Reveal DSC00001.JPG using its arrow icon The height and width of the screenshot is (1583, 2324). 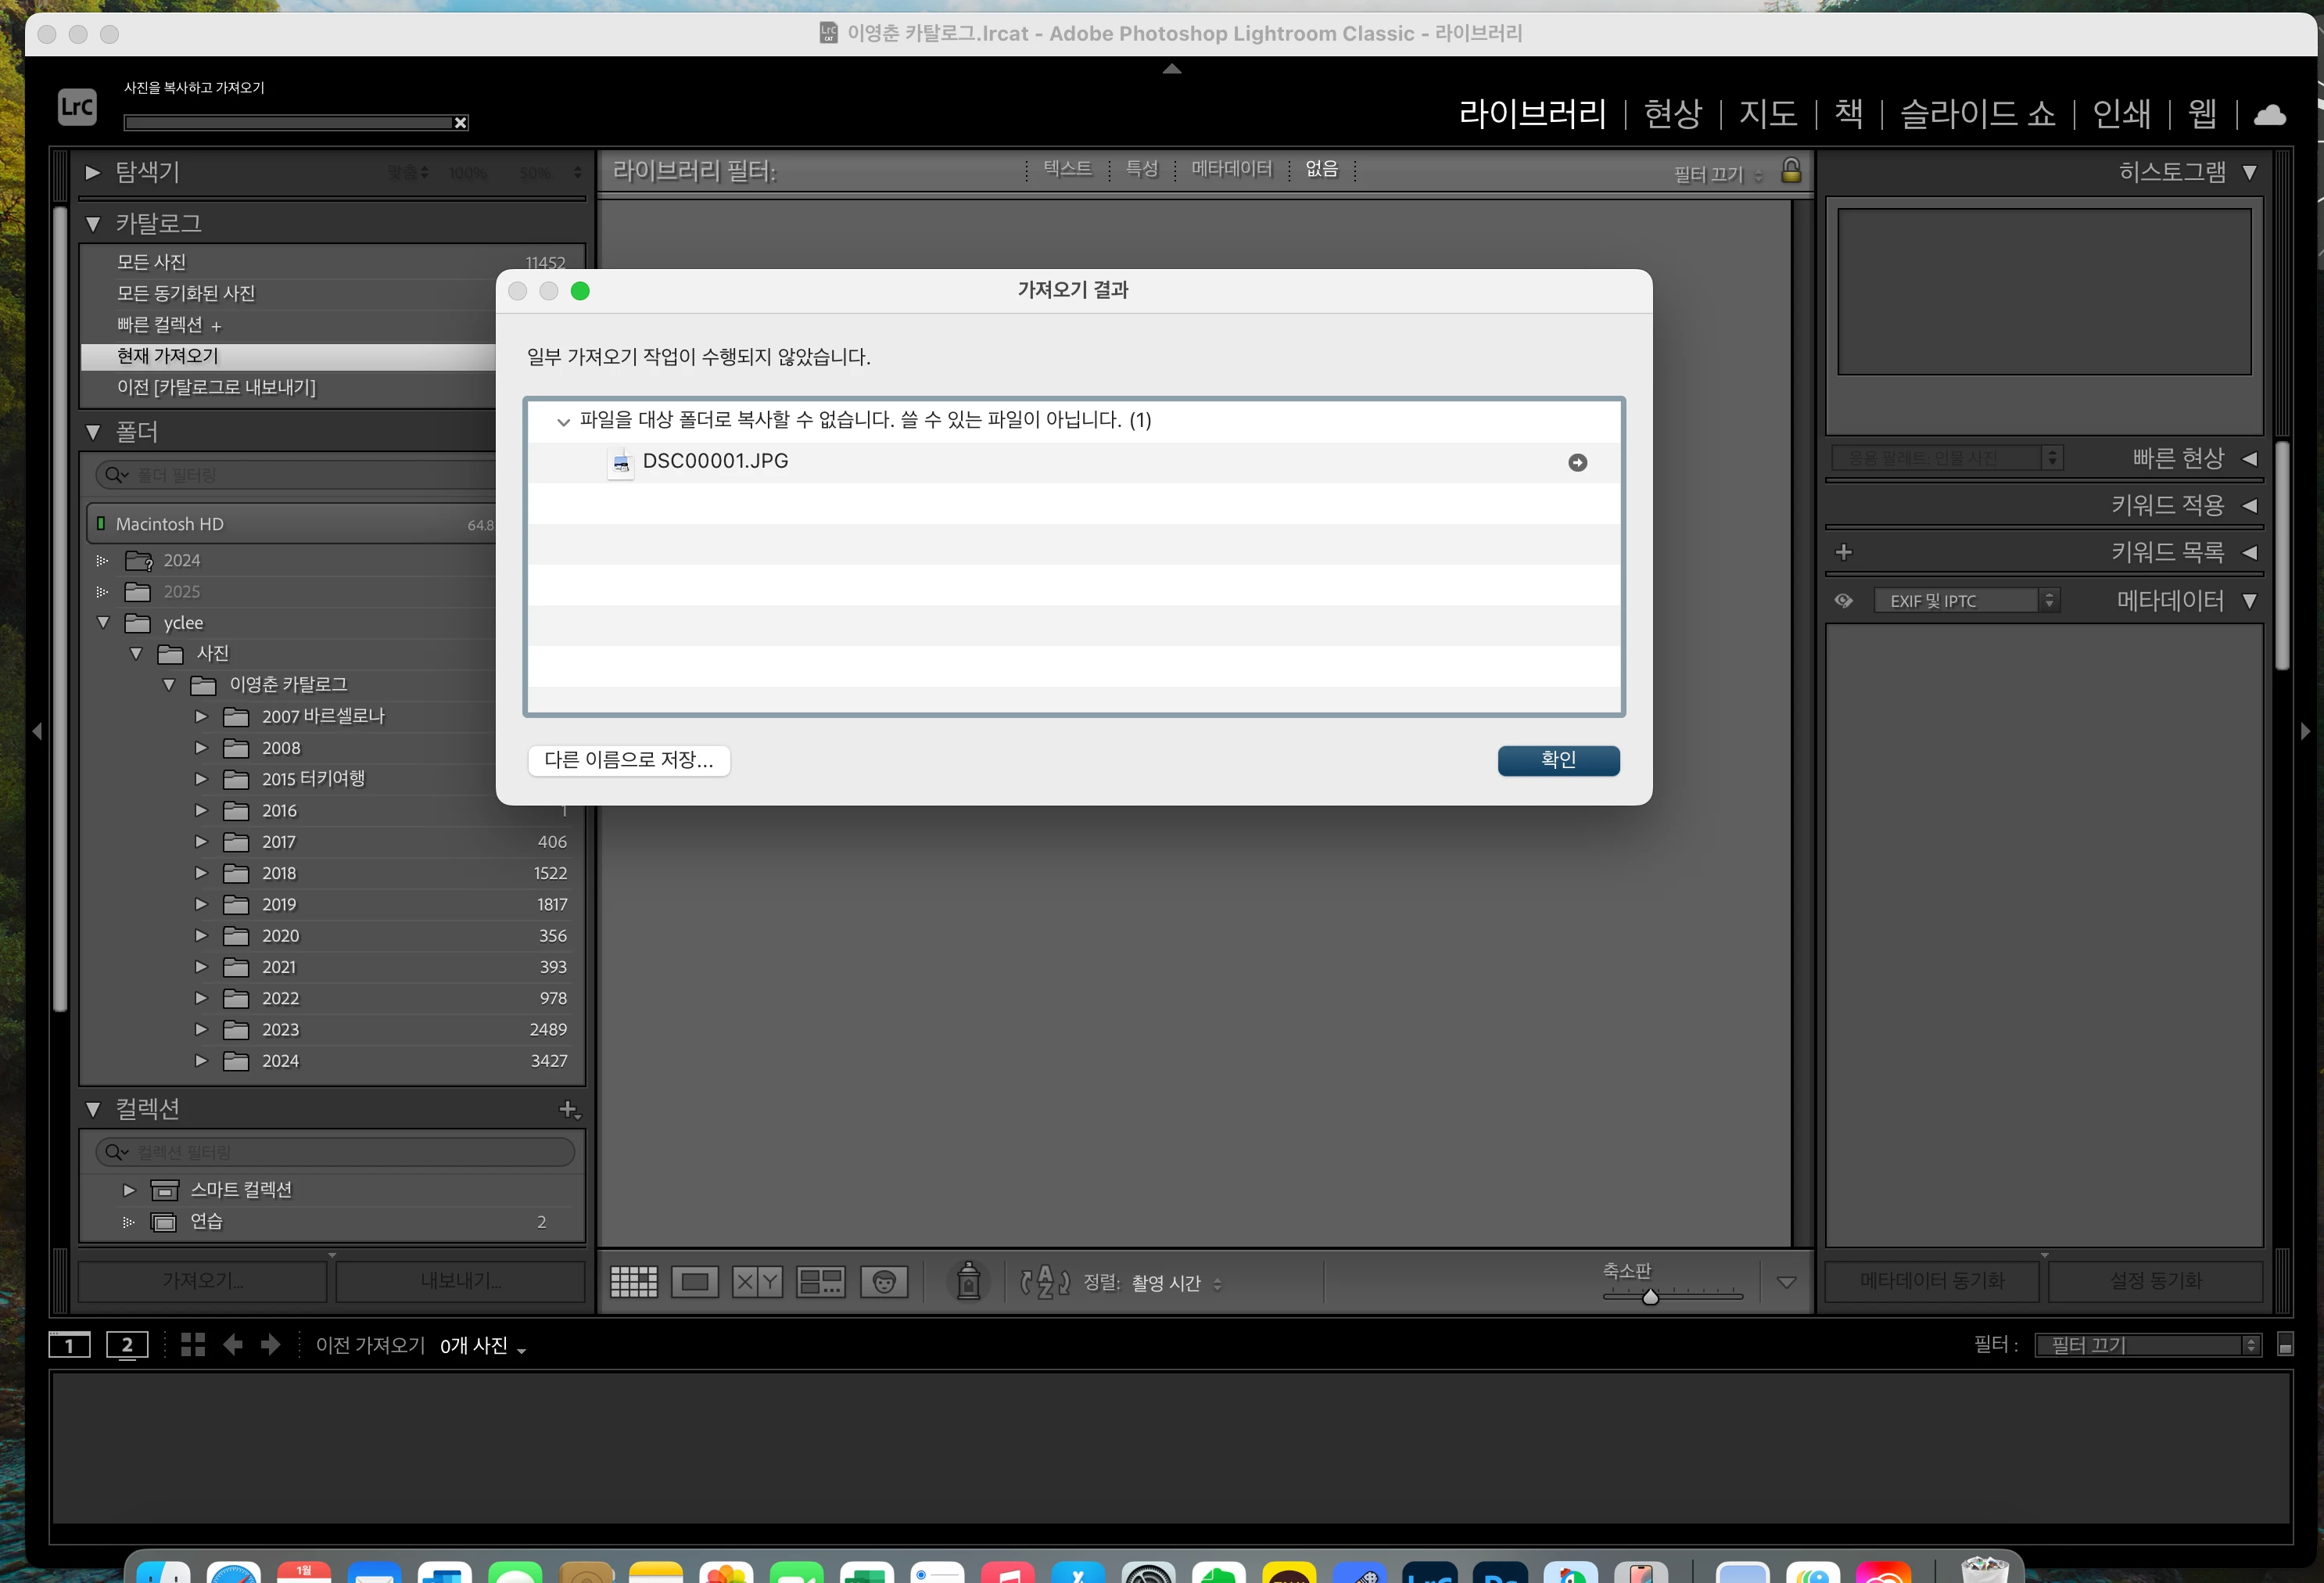[x=1577, y=462]
